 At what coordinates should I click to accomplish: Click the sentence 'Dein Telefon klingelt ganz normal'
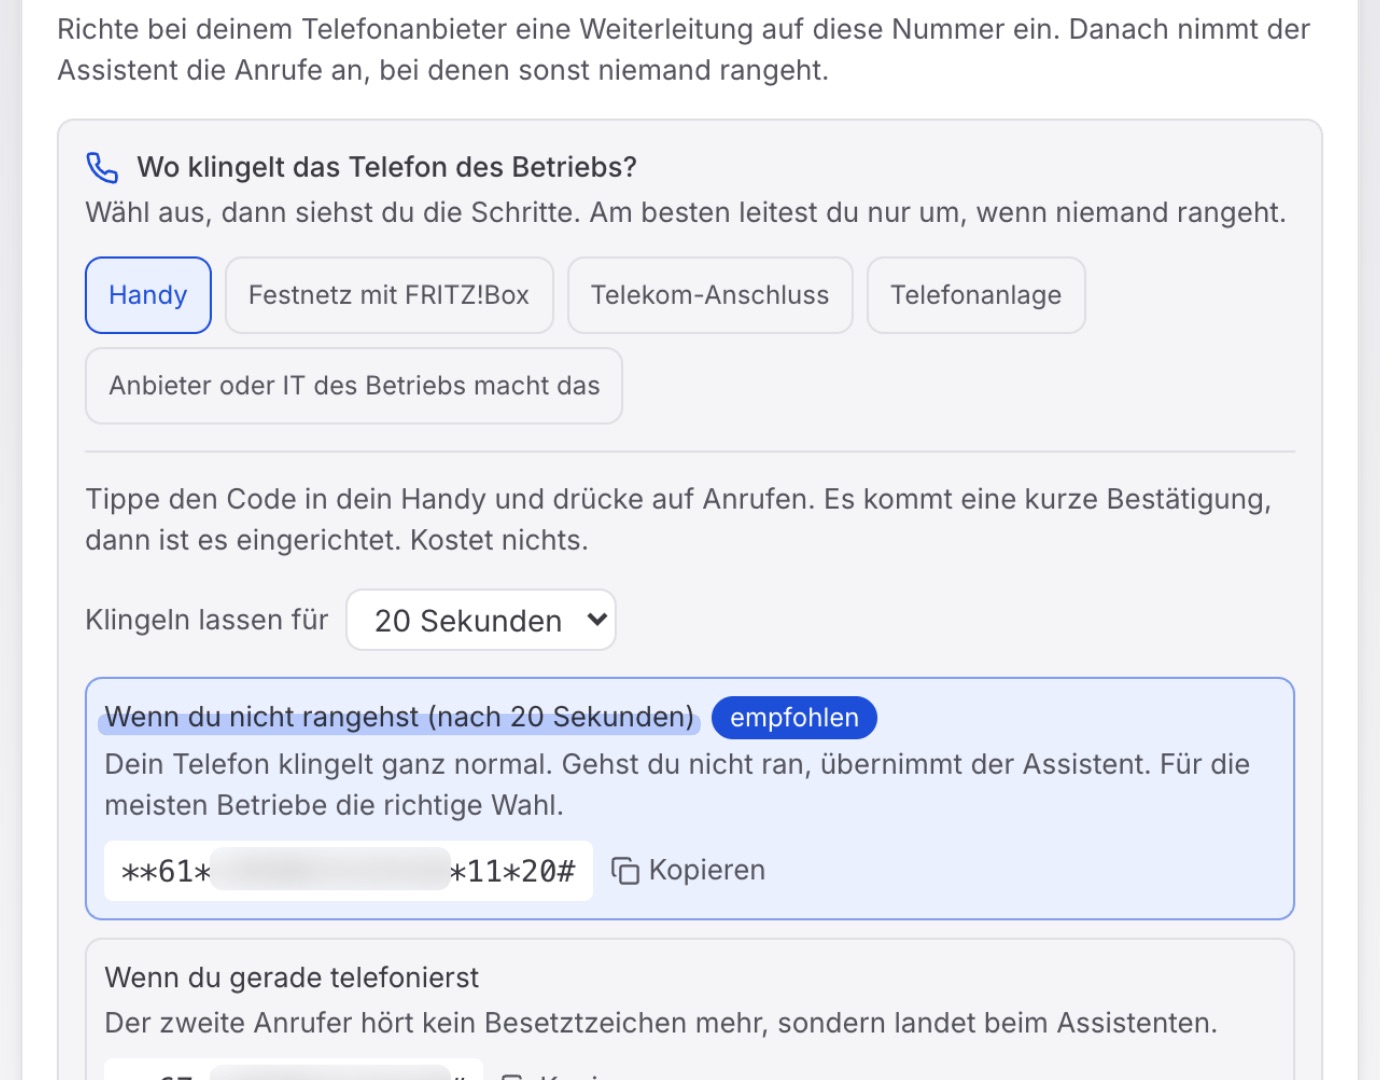click(328, 764)
